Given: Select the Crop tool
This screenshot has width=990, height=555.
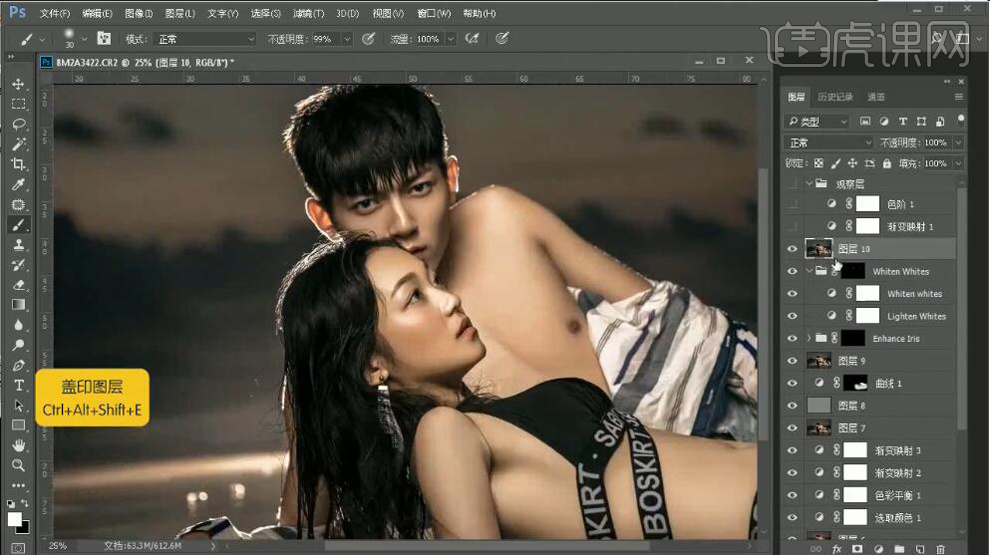Looking at the screenshot, I should coord(18,164).
